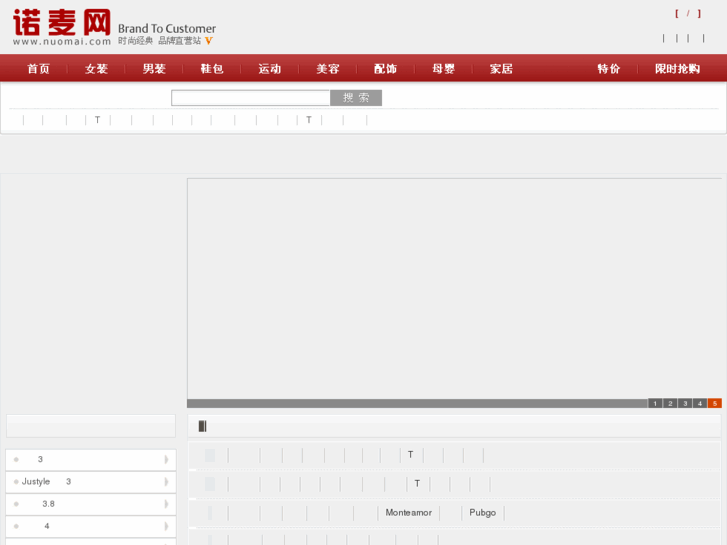The height and width of the screenshot is (545, 727).
Task: Click the 'T' keyword link left in hot-search row
Action: 97,120
